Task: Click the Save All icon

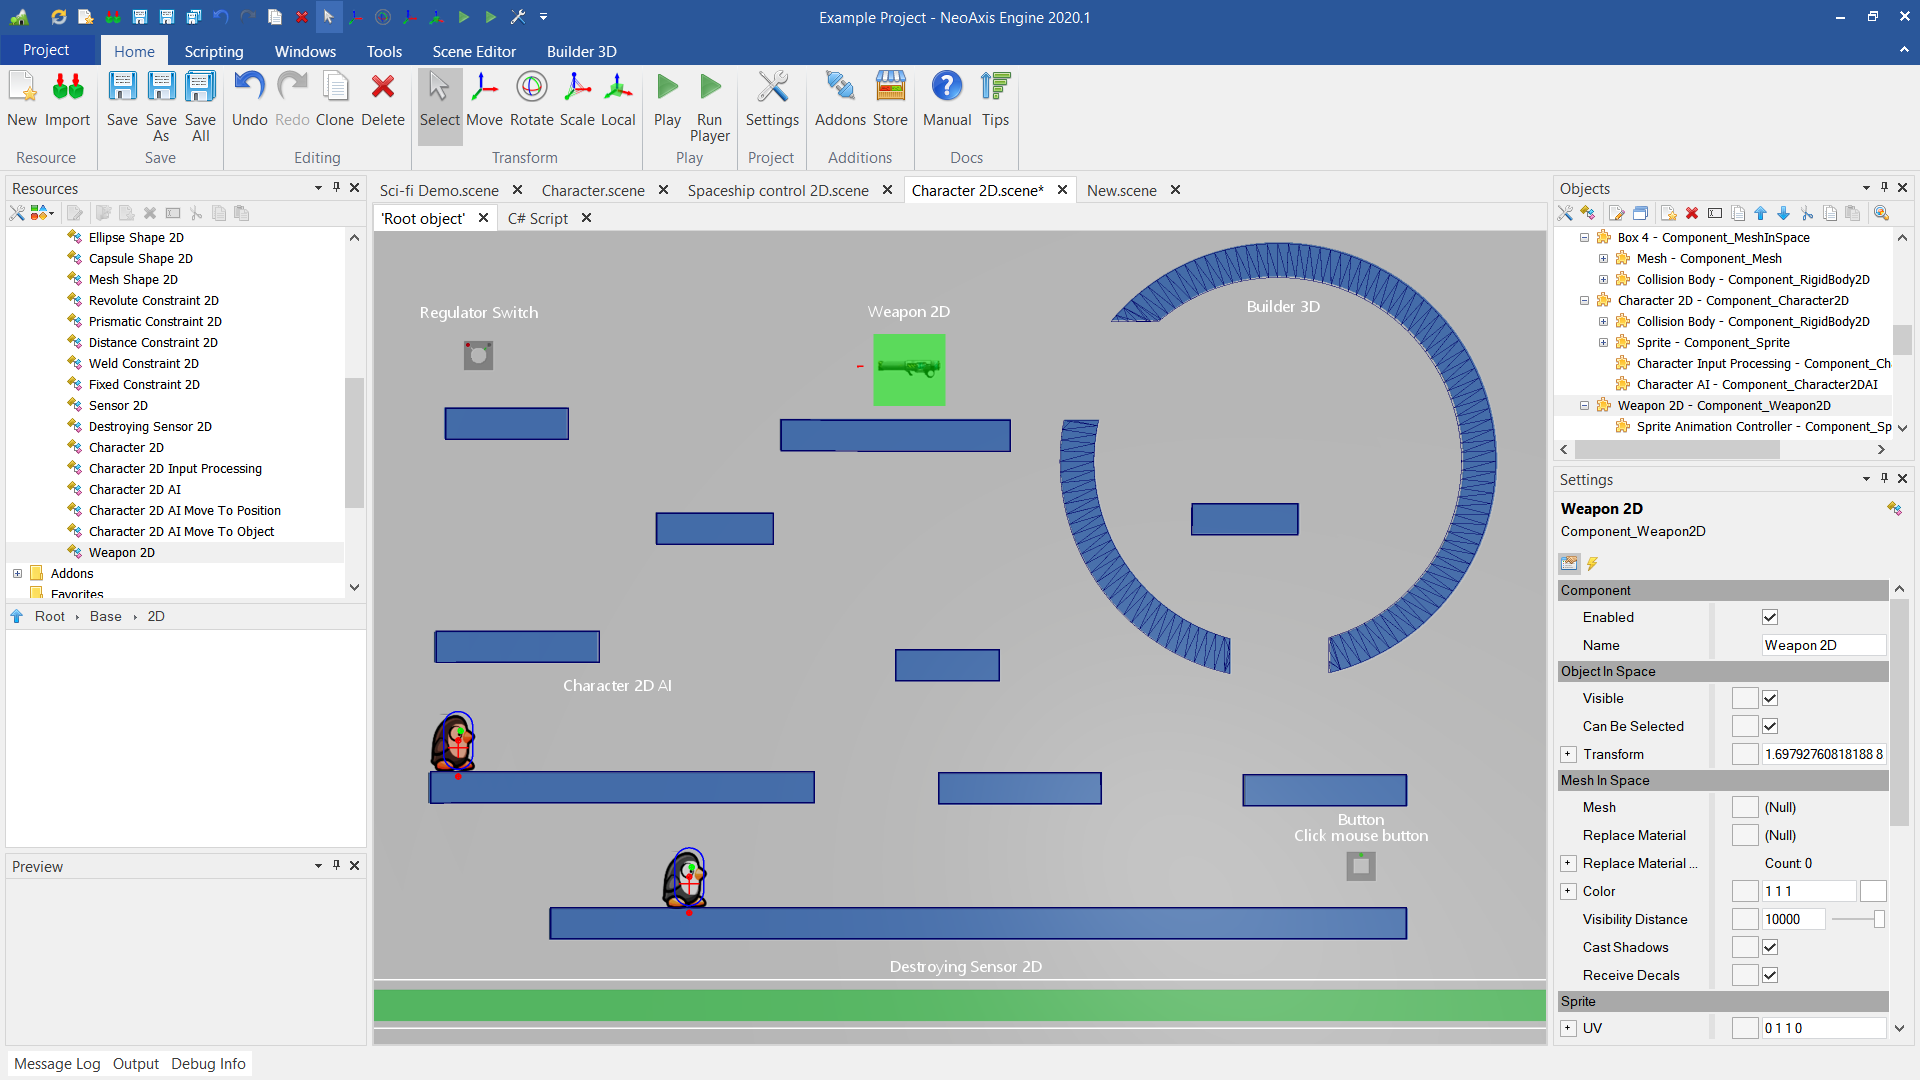Action: 200,105
